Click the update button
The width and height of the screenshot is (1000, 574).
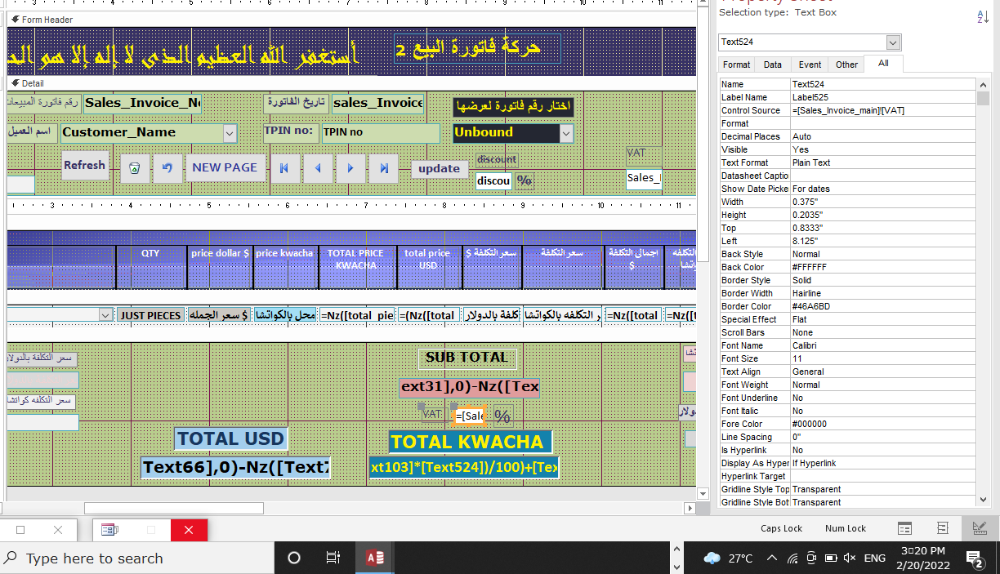pos(439,169)
